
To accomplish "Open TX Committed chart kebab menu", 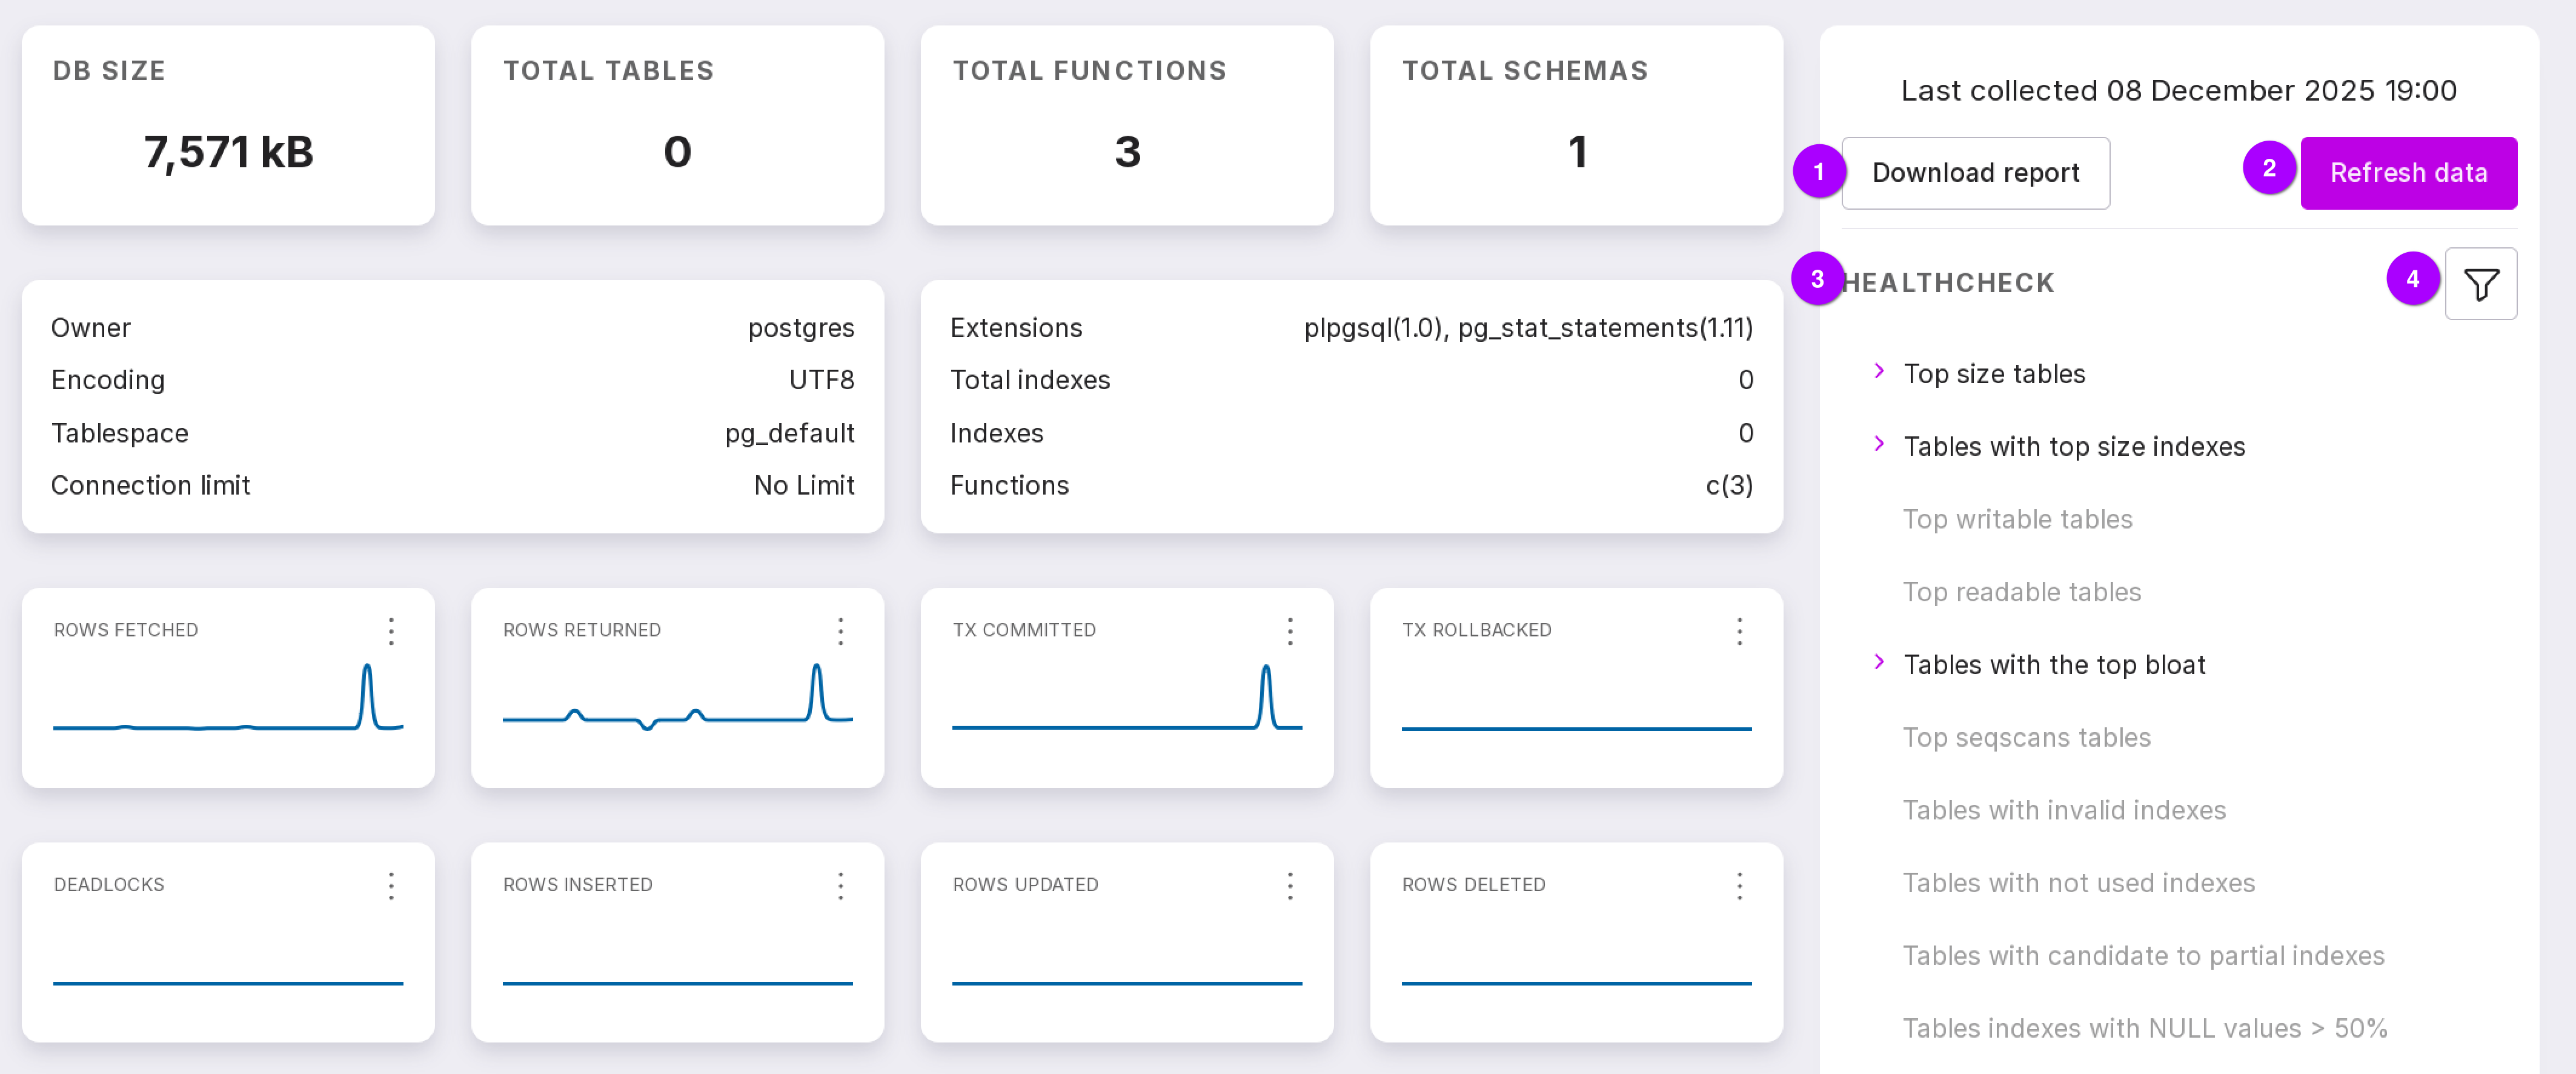I will pos(1290,631).
